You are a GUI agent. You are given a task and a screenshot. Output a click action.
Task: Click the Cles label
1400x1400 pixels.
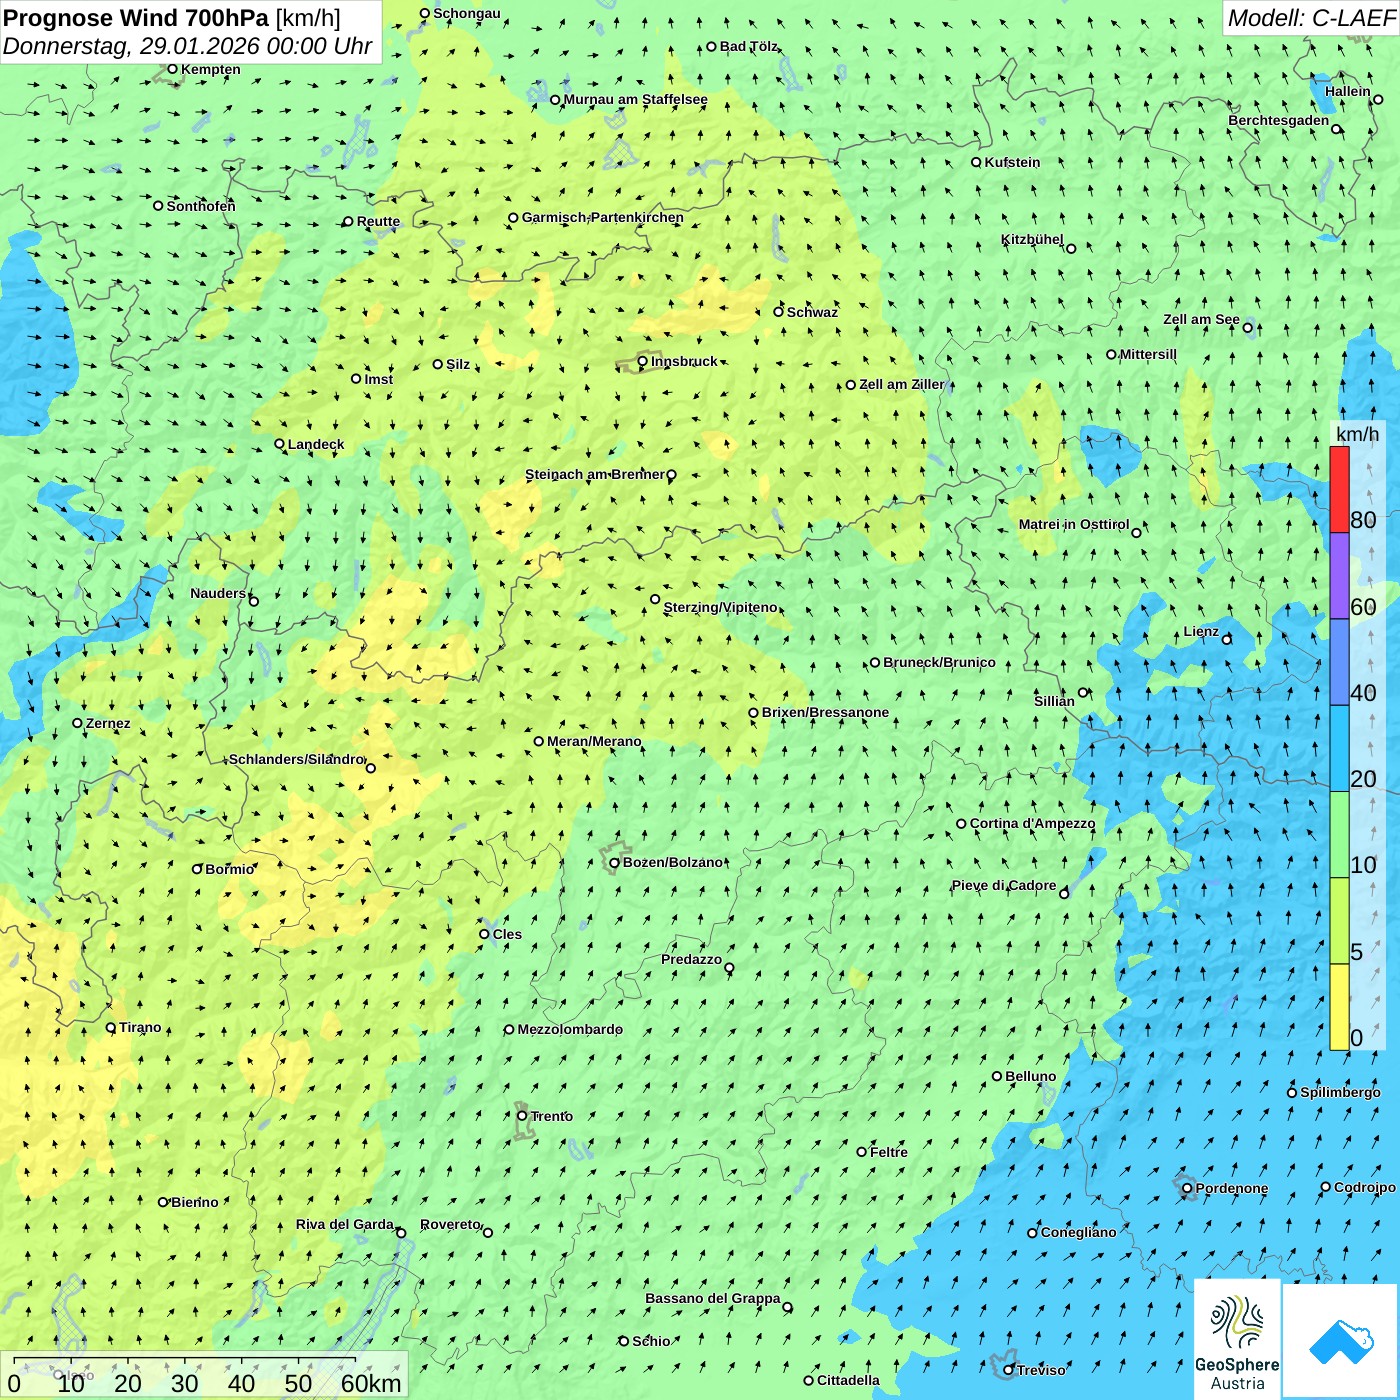pos(507,934)
